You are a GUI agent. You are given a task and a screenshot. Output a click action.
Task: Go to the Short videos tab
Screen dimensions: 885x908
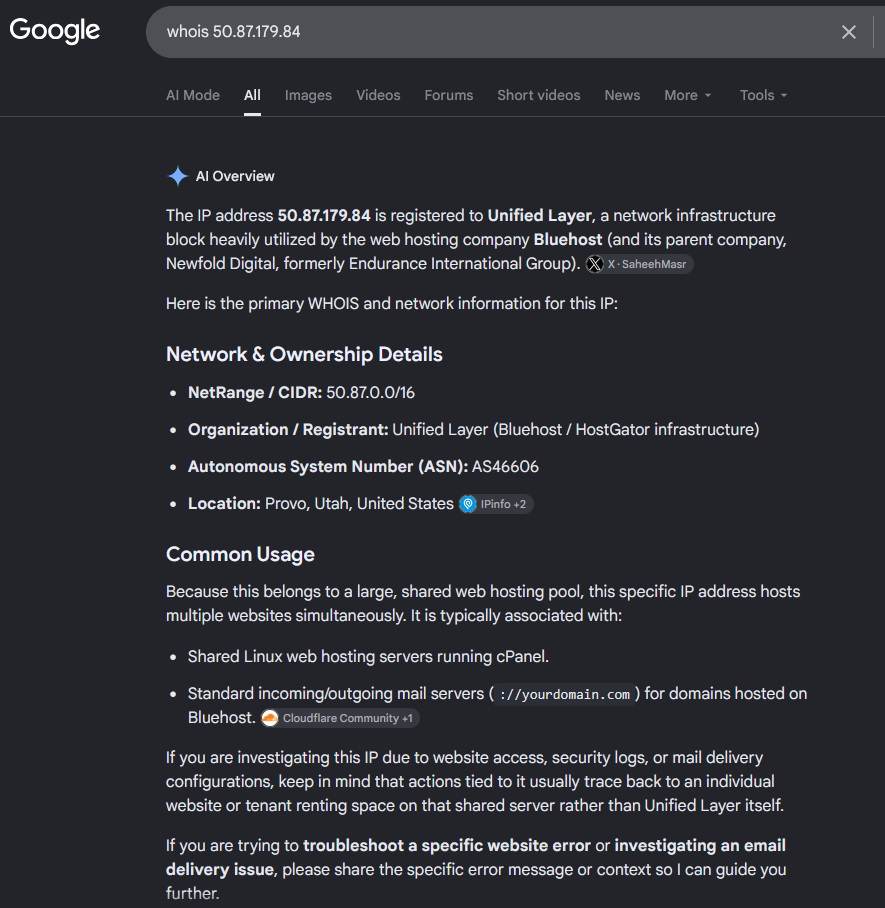[x=539, y=95]
